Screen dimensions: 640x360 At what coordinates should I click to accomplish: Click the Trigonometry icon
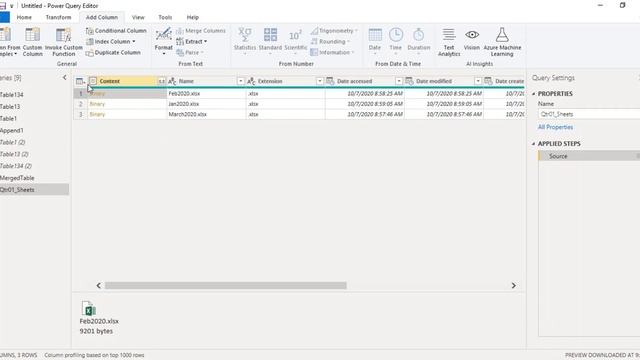pyautogui.click(x=314, y=31)
